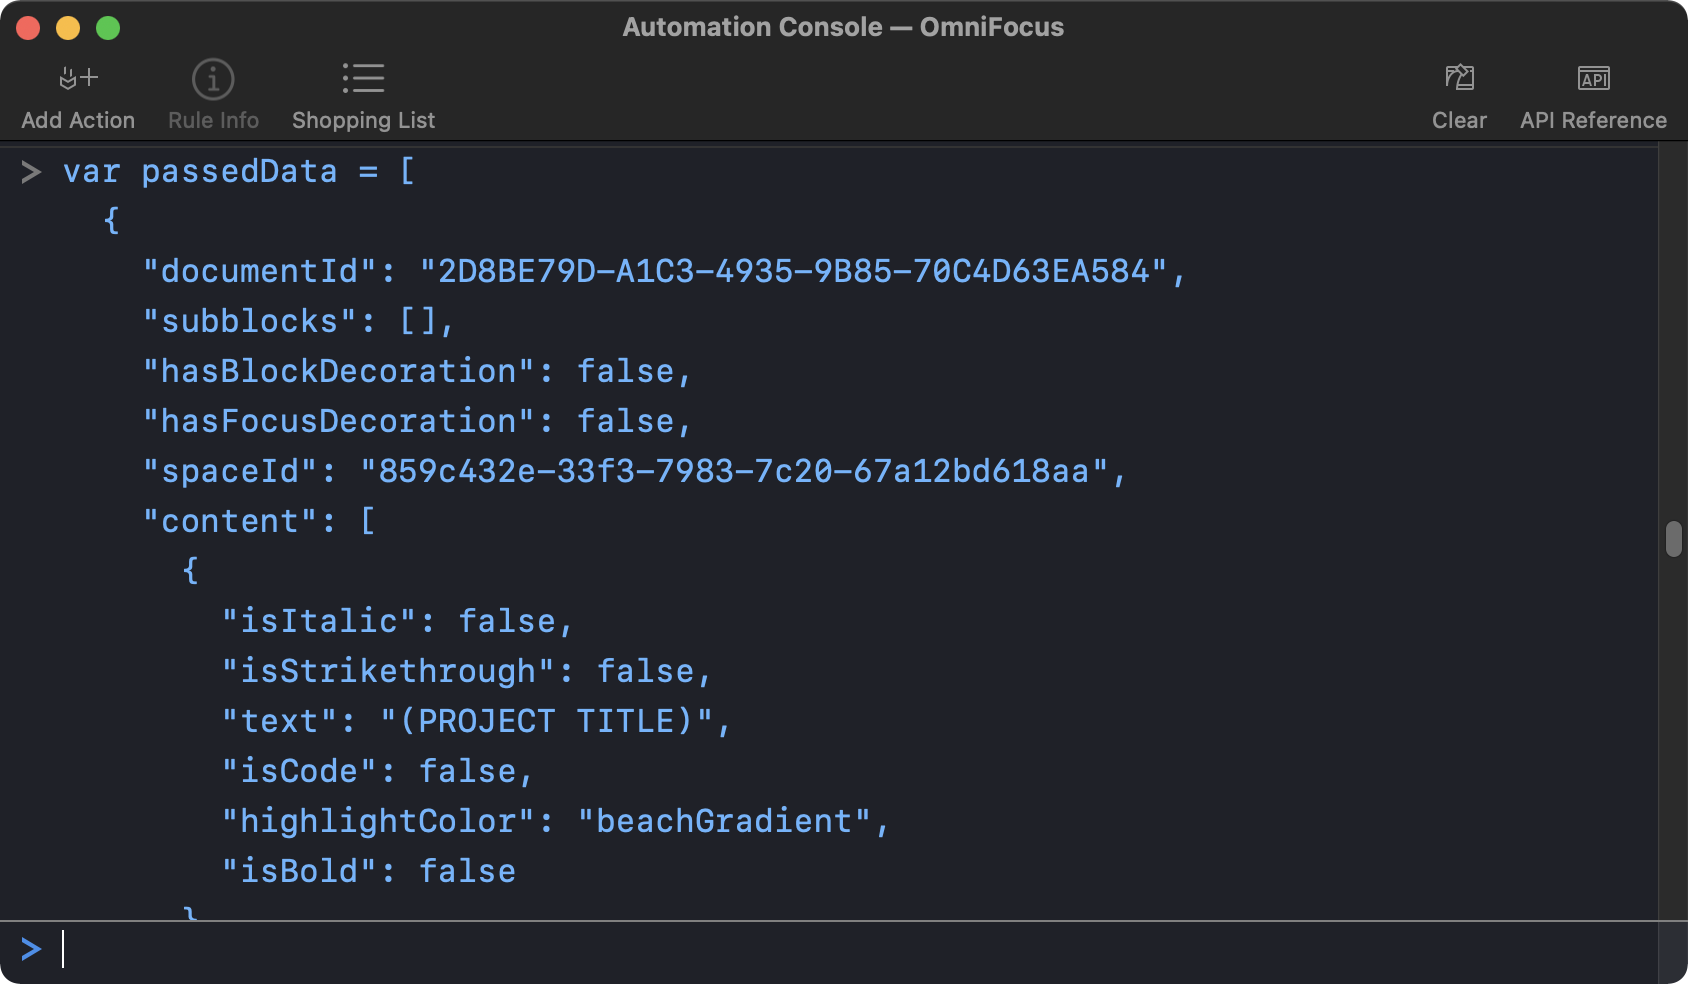Viewport: 1688px width, 984px height.
Task: Click the documentId UUID value
Action: click(793, 271)
